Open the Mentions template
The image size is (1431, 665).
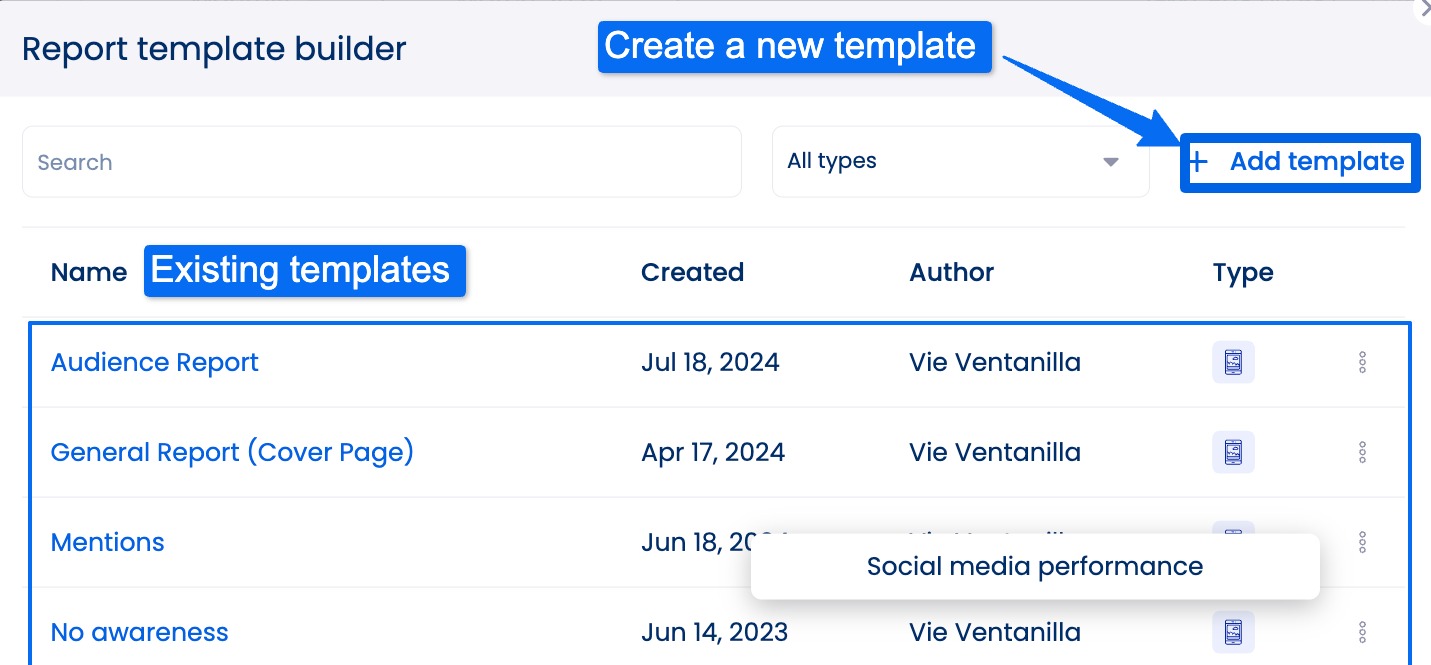pos(107,542)
